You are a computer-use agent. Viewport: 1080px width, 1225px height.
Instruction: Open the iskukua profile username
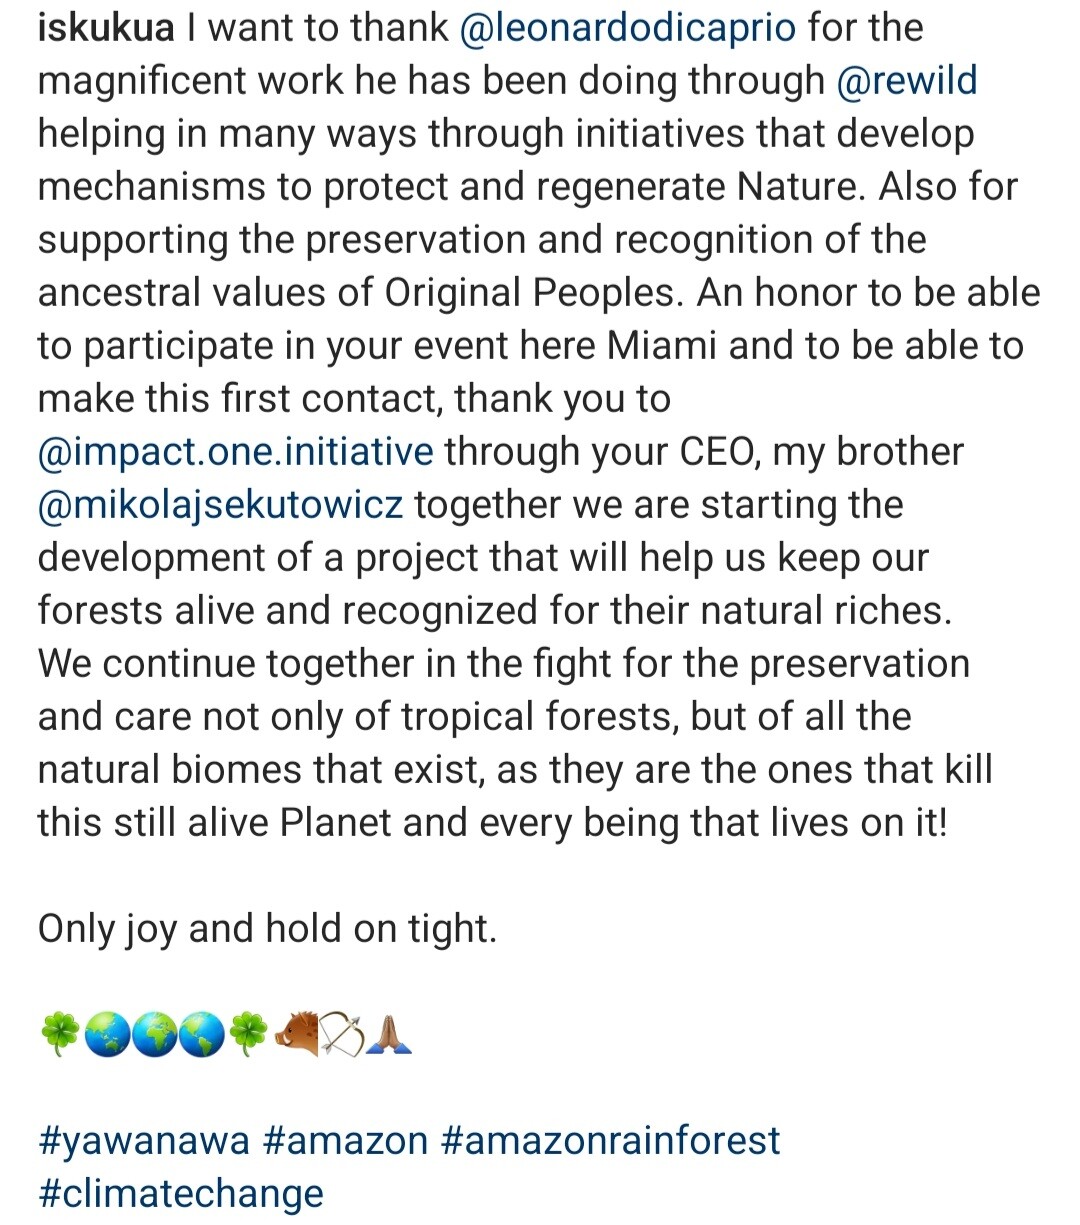106,28
